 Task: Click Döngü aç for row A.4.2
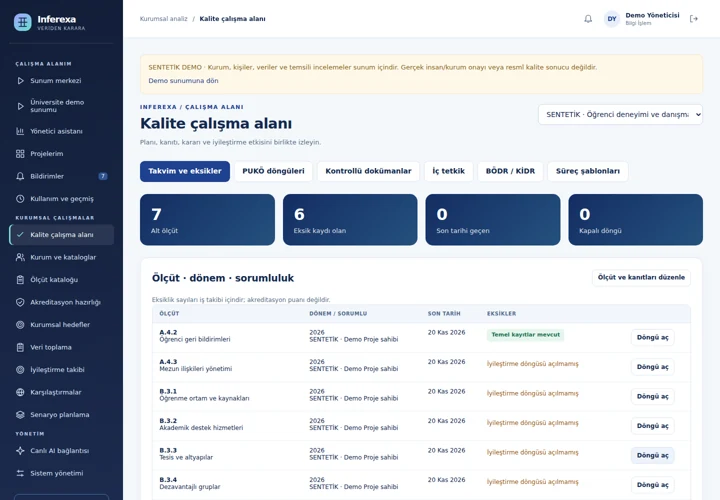point(652,337)
